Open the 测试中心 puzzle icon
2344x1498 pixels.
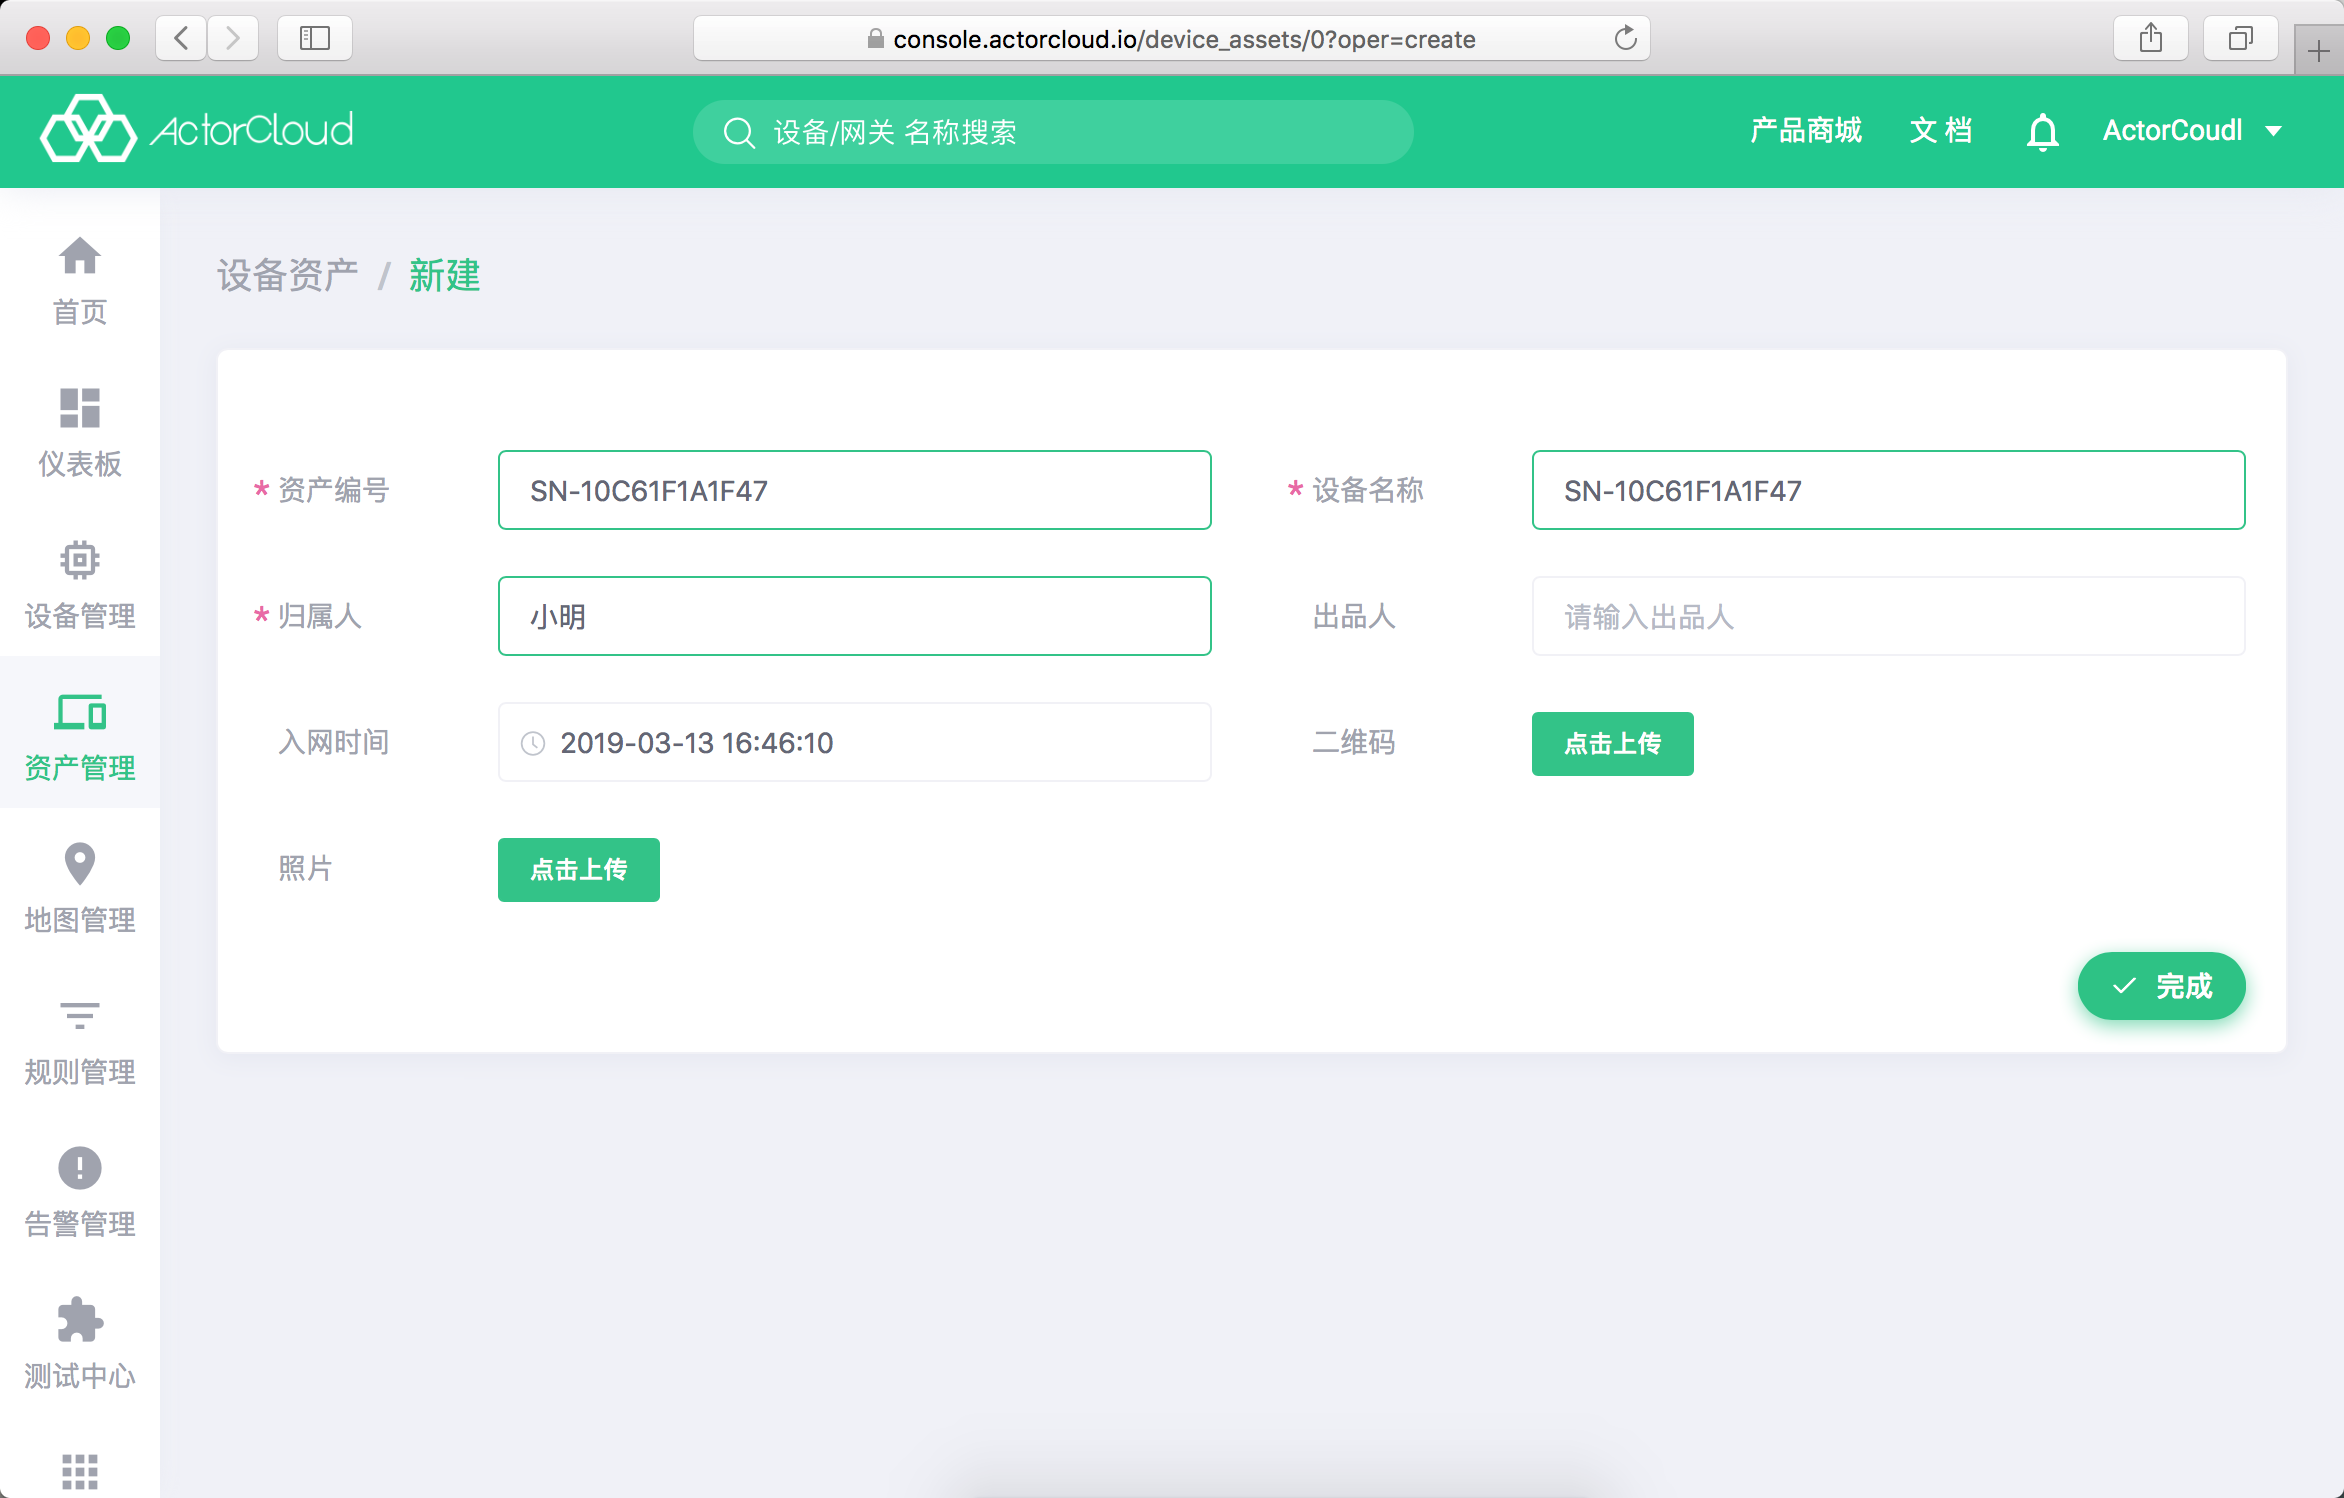click(x=80, y=1320)
